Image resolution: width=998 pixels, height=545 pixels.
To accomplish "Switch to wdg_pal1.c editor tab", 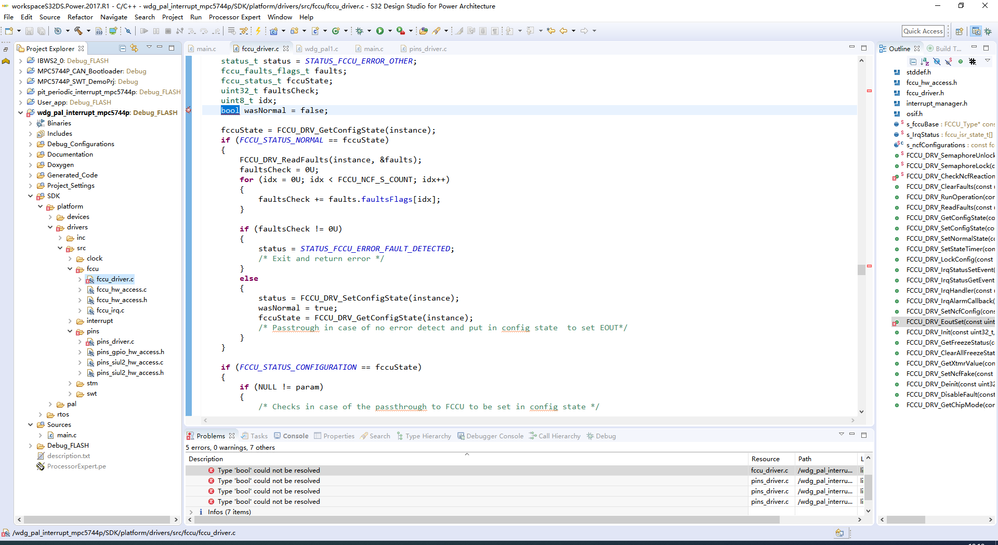I will point(317,48).
